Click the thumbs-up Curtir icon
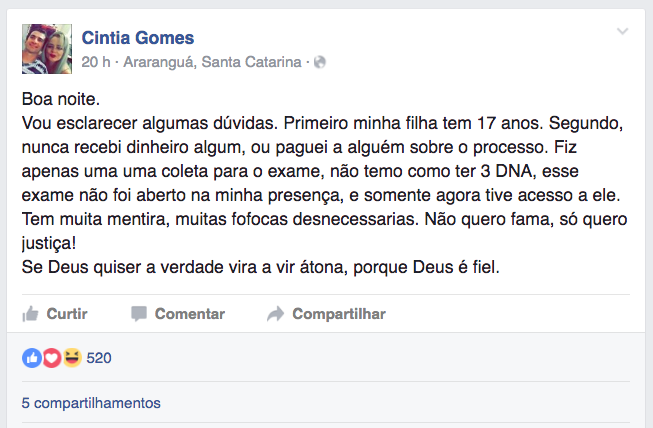Screen dimensions: 653x428 tap(31, 314)
